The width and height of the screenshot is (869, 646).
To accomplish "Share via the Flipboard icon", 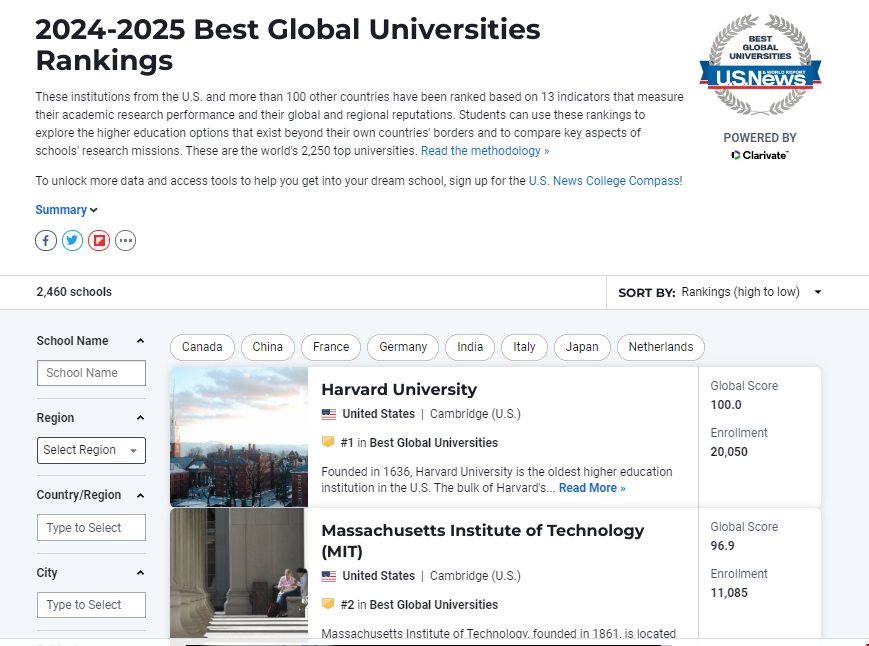I will pos(99,240).
